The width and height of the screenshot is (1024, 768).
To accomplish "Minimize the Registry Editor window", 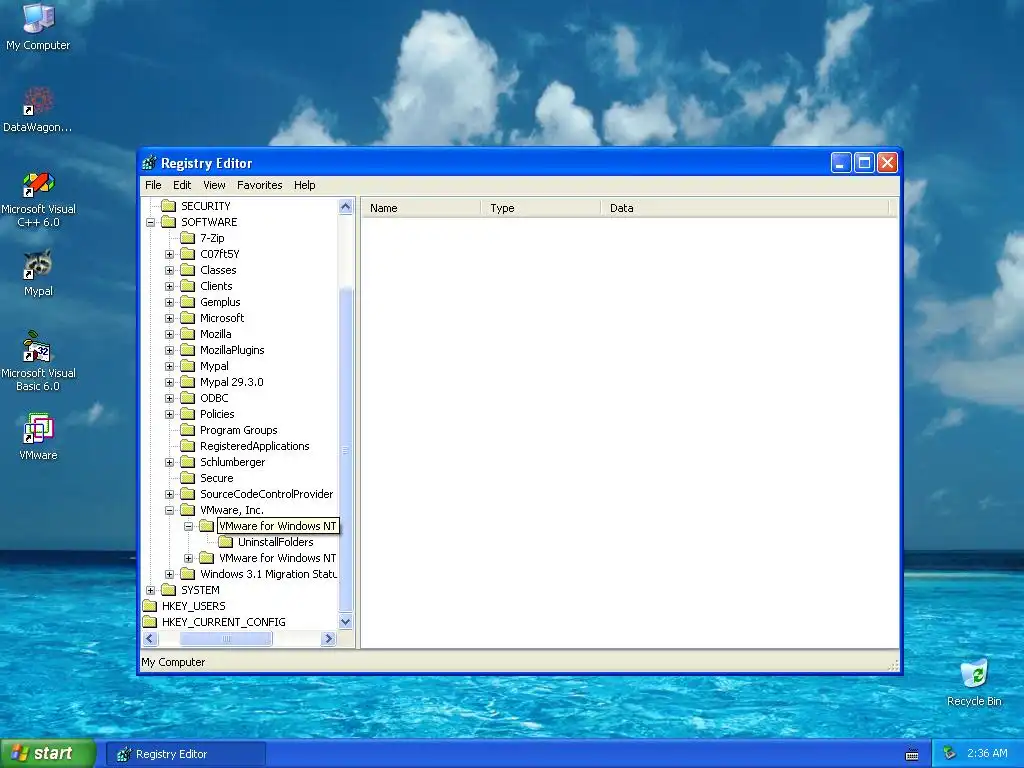I will pyautogui.click(x=841, y=163).
